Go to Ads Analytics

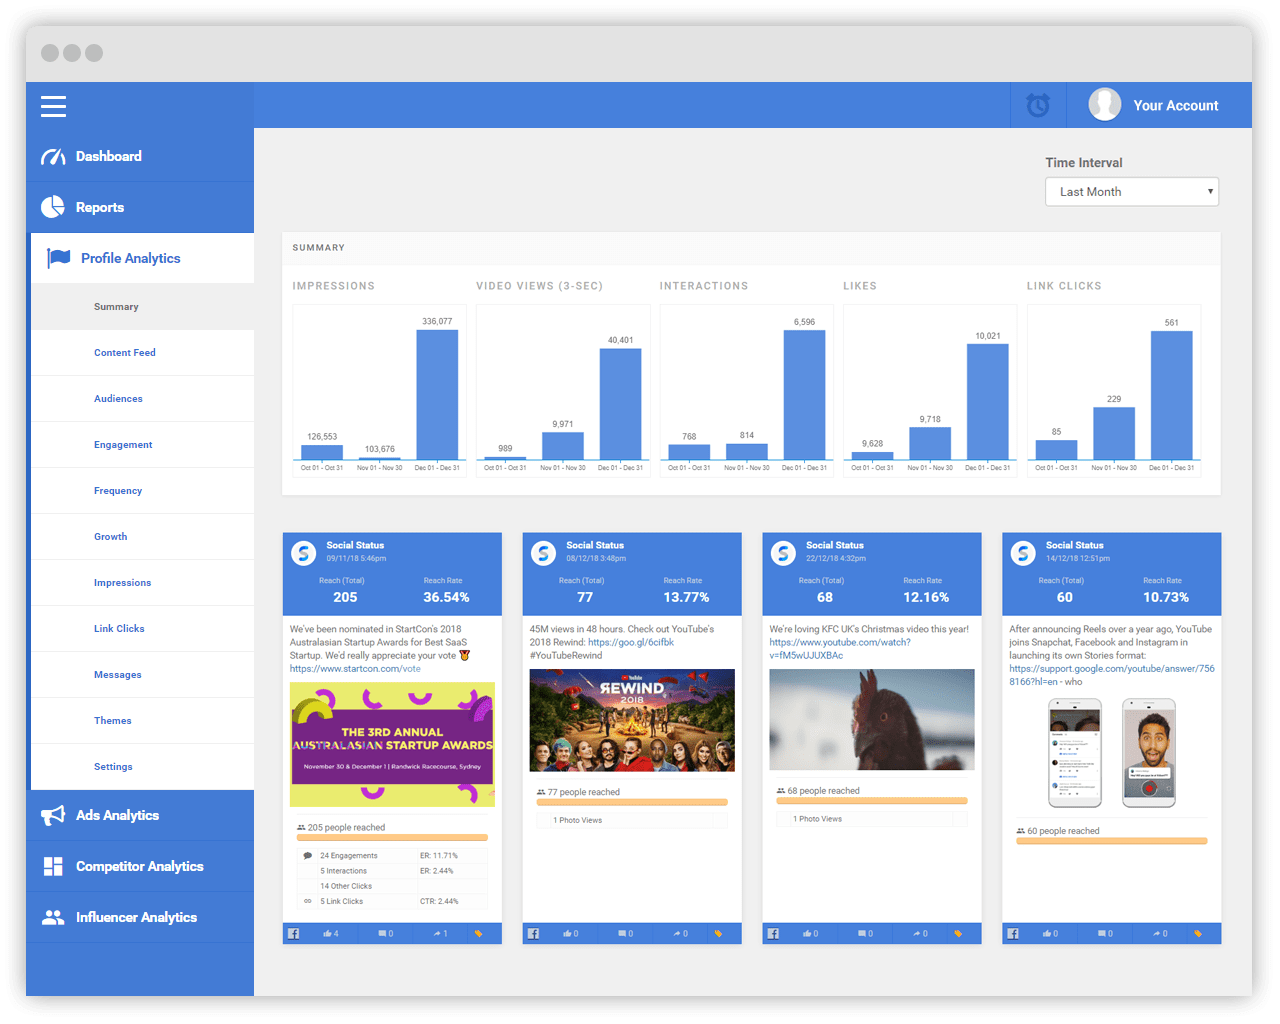[x=140, y=815]
